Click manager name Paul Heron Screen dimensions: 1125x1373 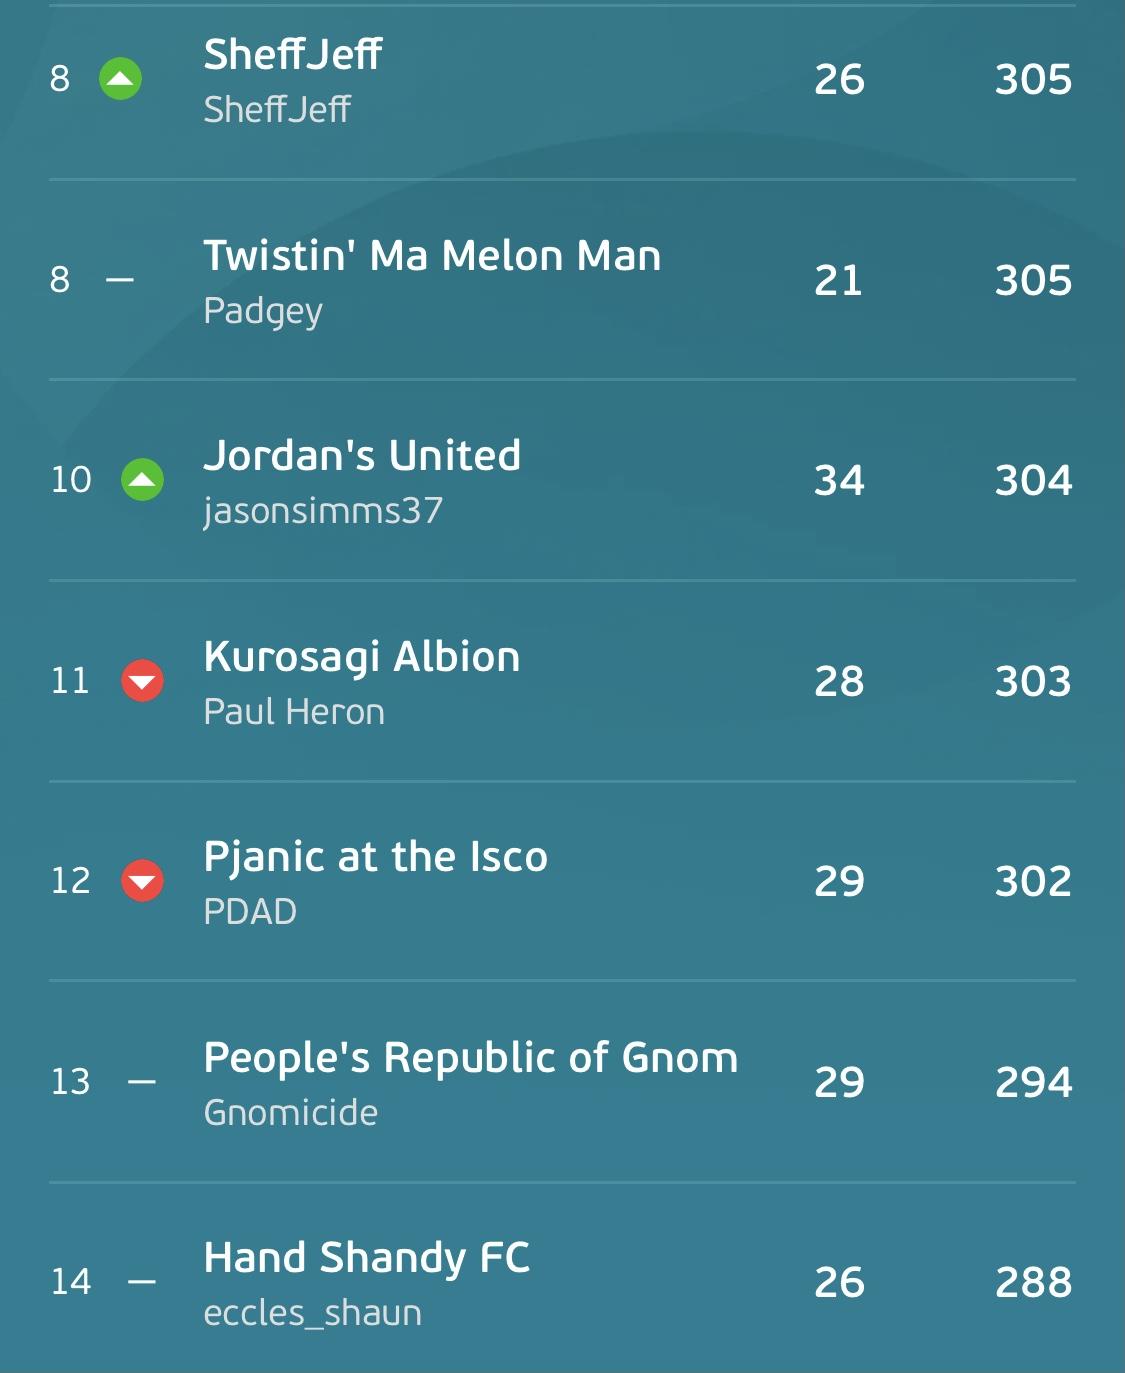pyautogui.click(x=294, y=712)
